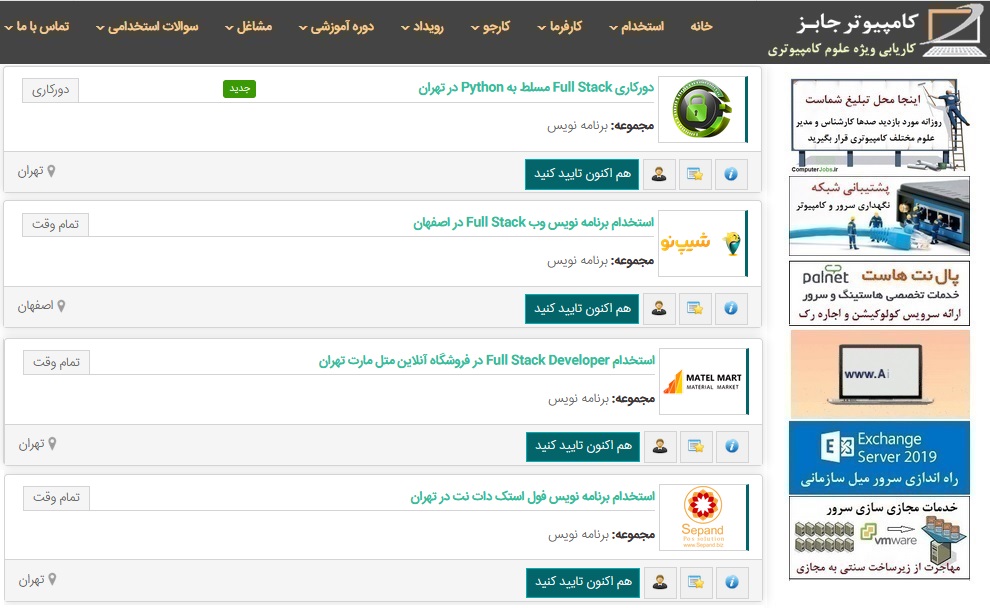
Task: Expand the کارجو dropdown menu
Action: [x=491, y=27]
